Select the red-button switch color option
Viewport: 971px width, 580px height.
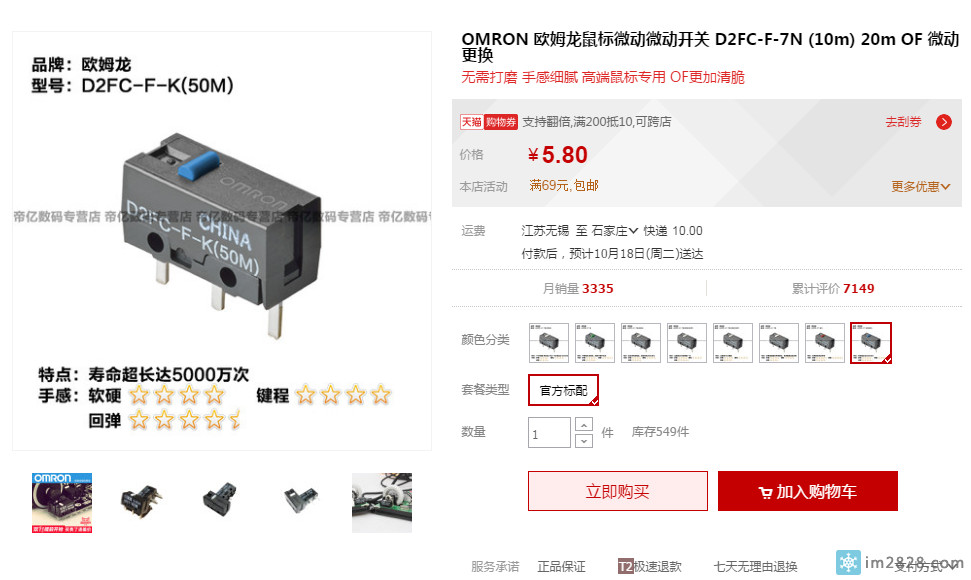pyautogui.click(x=825, y=343)
